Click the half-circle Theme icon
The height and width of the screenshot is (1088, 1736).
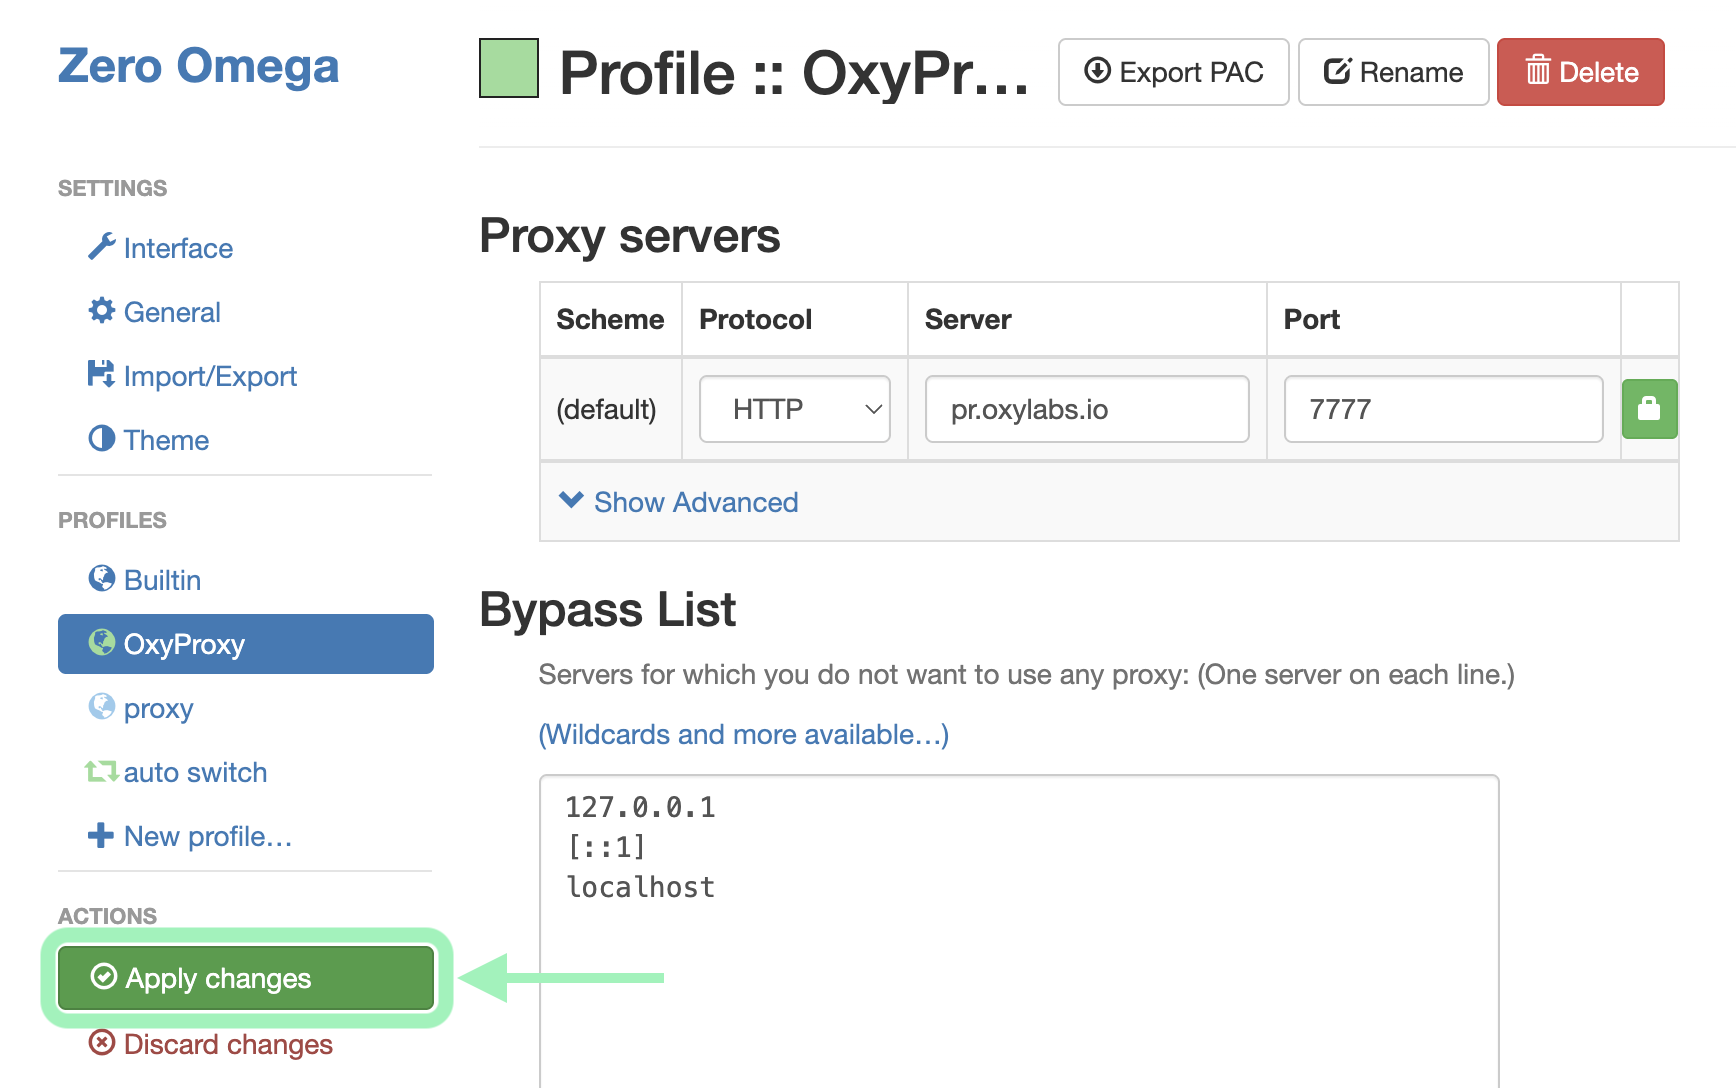coord(101,439)
